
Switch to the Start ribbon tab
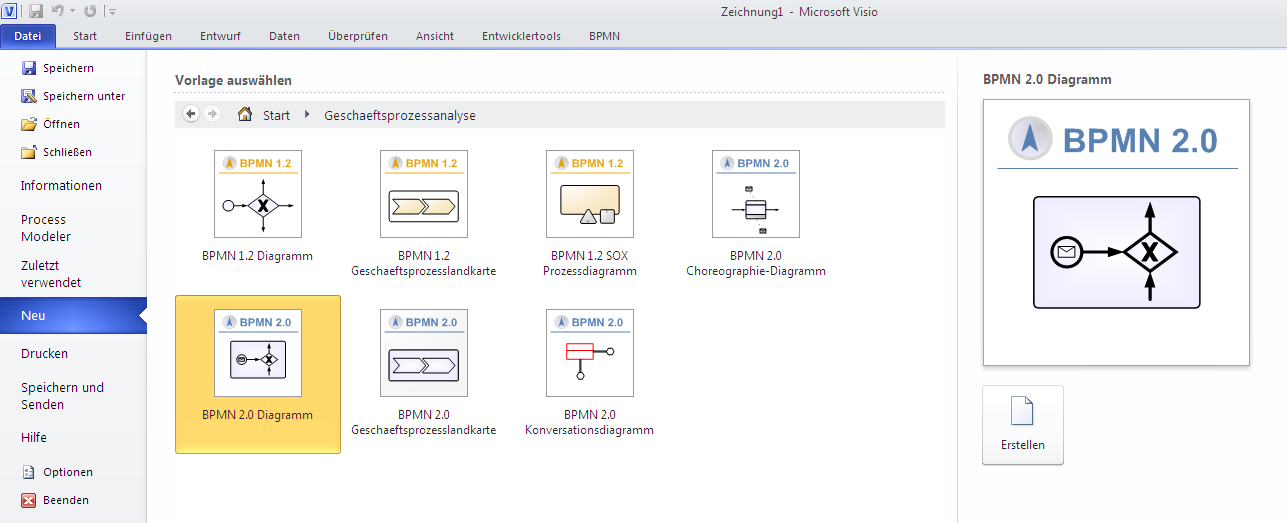point(85,36)
